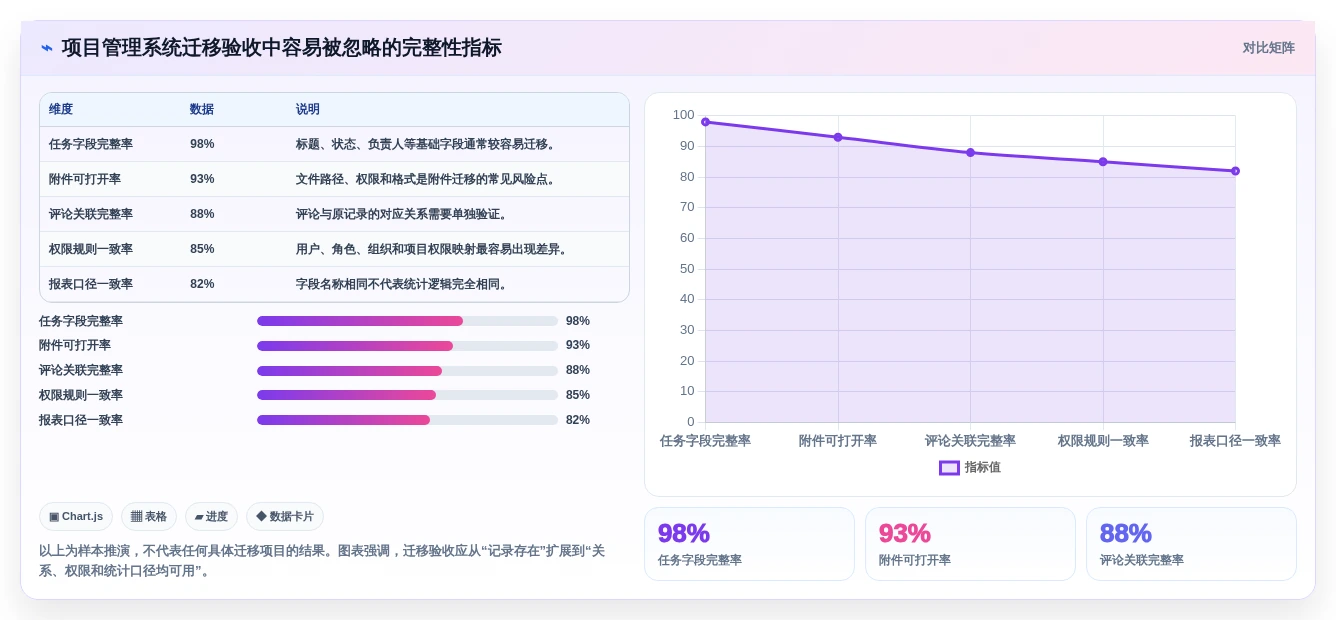Click chart data point for 权限规则一致率
Screen dimensions: 1336x620
click(x=1103, y=162)
